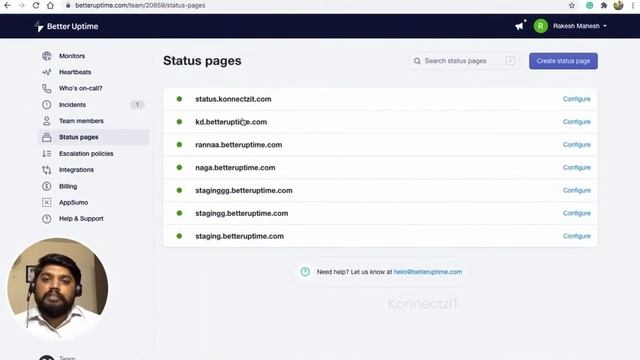Reload the page in the browser
This screenshot has height=360, width=640.
click(36, 5)
